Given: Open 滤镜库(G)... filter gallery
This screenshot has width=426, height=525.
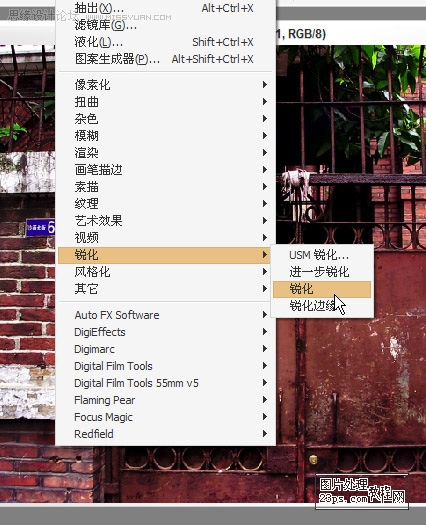Looking at the screenshot, I should coord(166,25).
